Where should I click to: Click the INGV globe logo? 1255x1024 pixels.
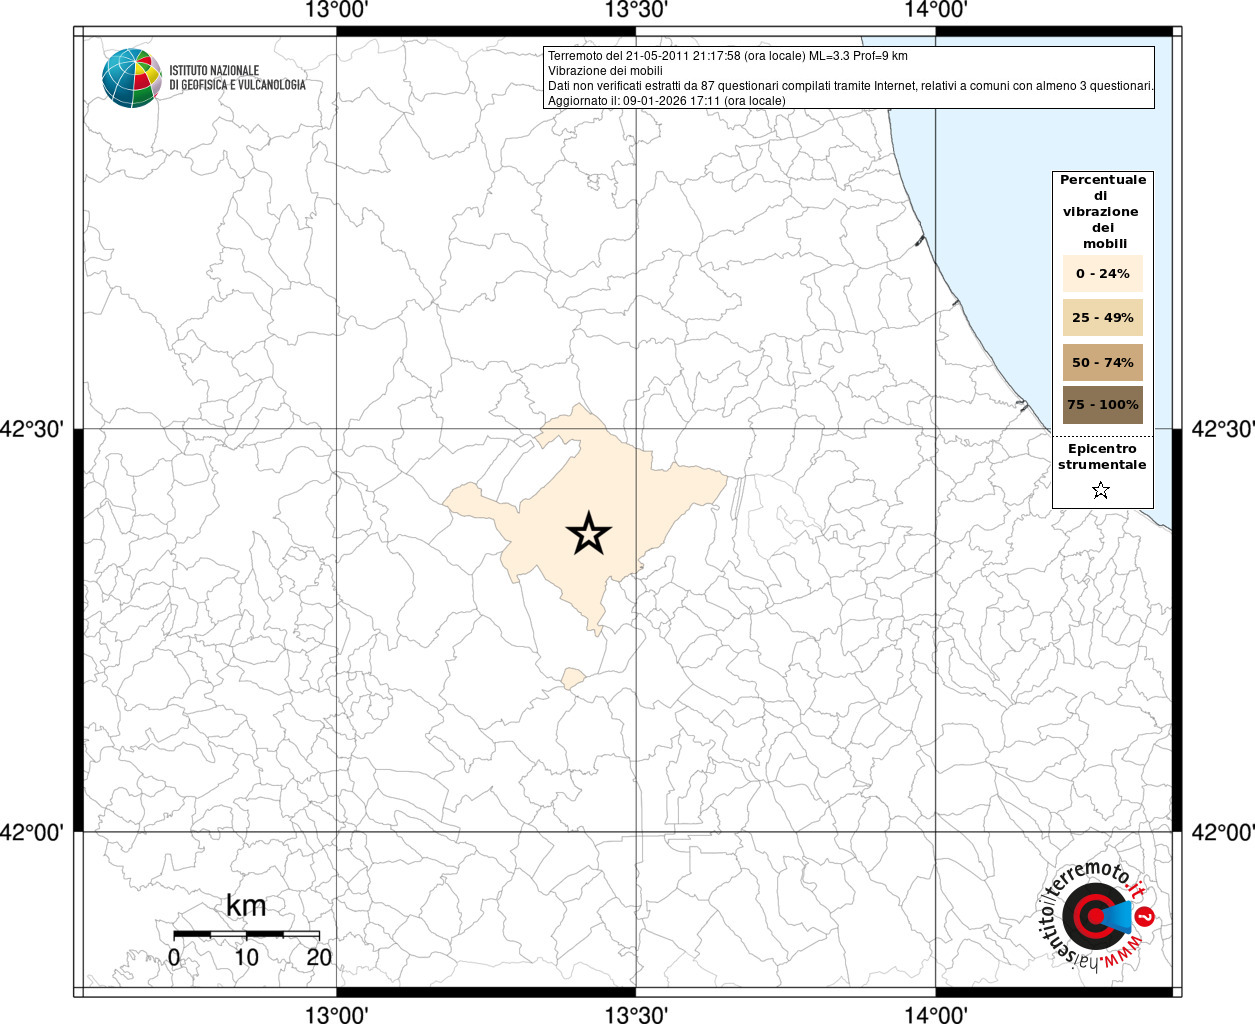131,77
